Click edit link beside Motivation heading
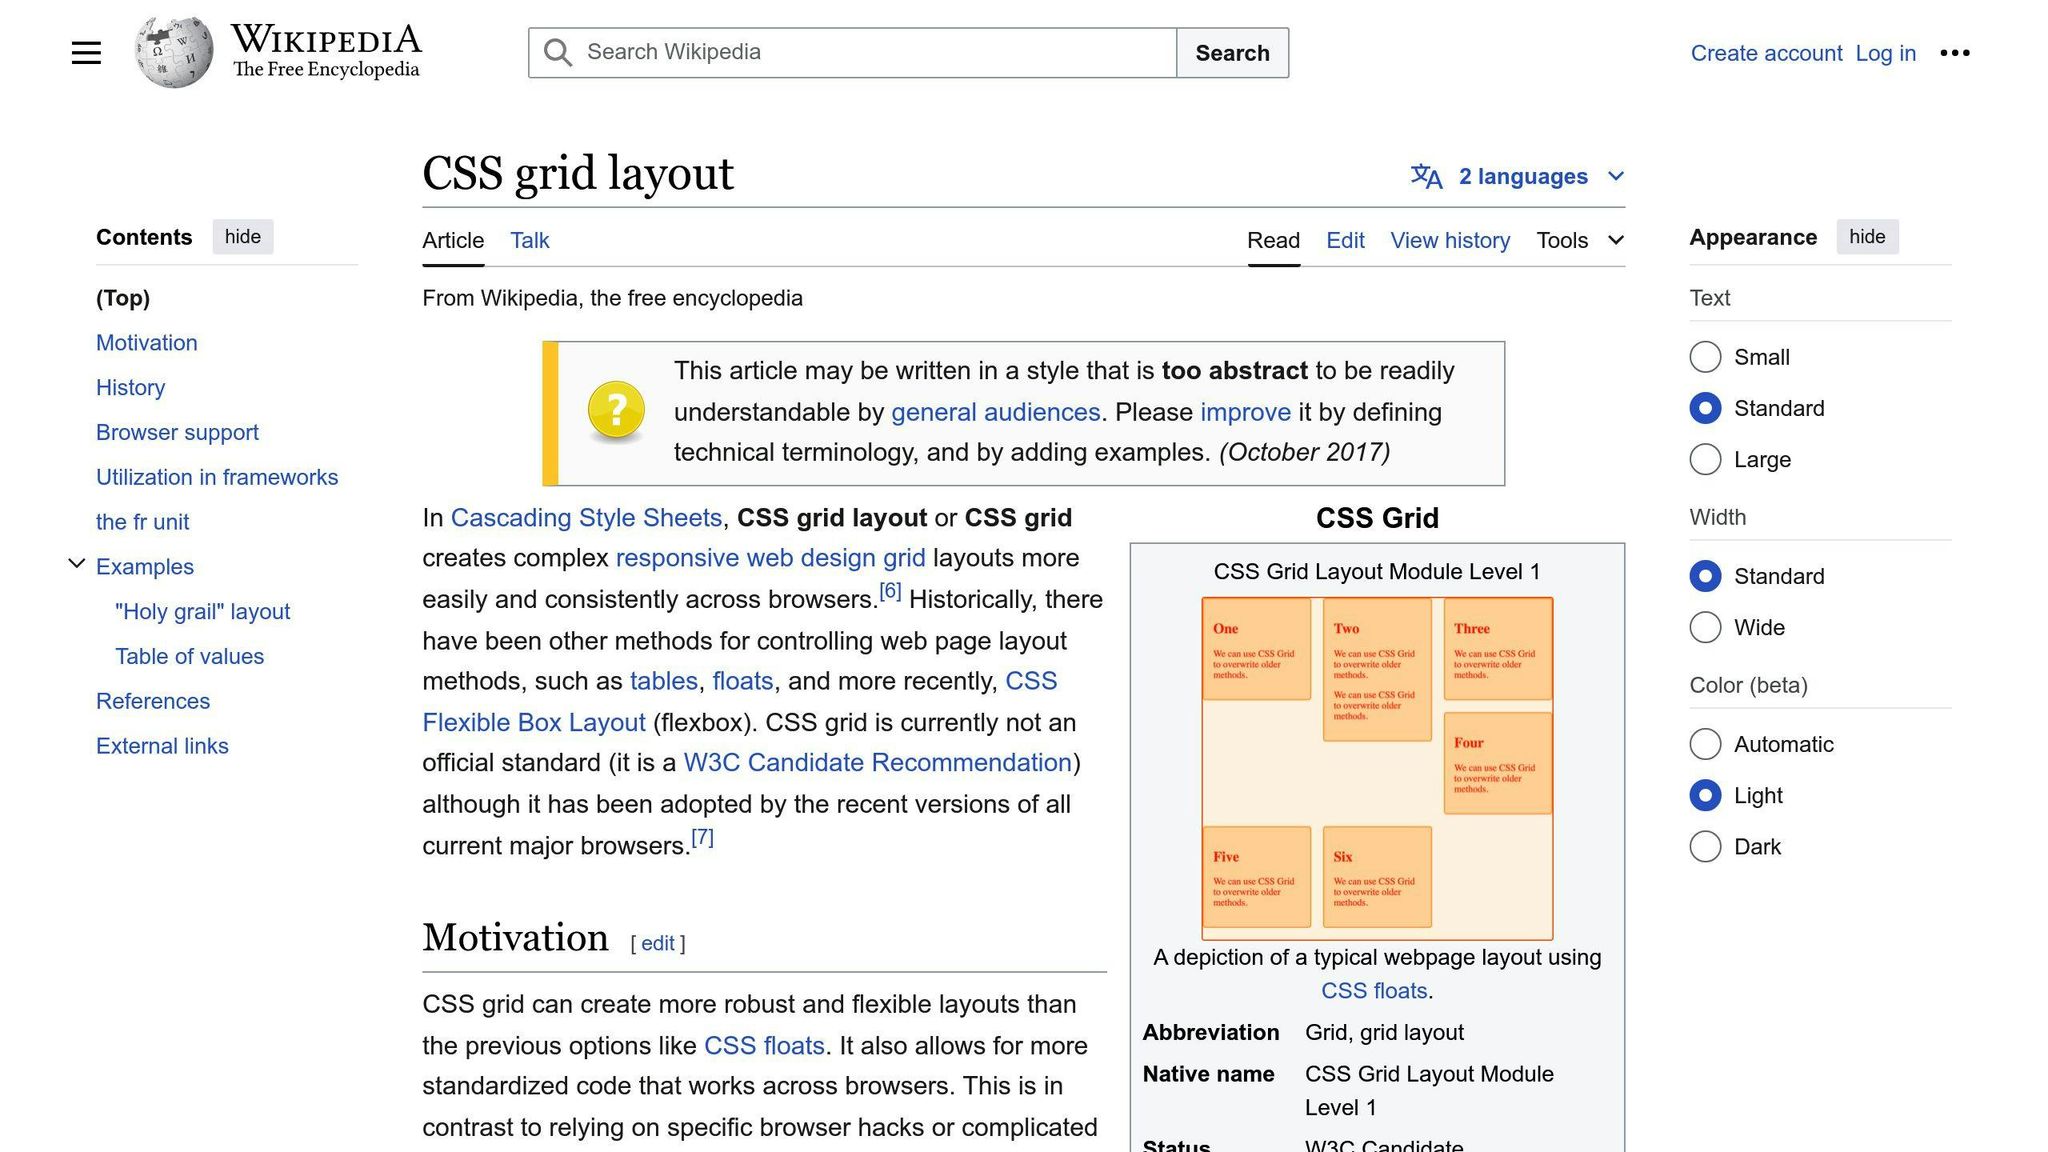The width and height of the screenshot is (2048, 1152). 657,943
